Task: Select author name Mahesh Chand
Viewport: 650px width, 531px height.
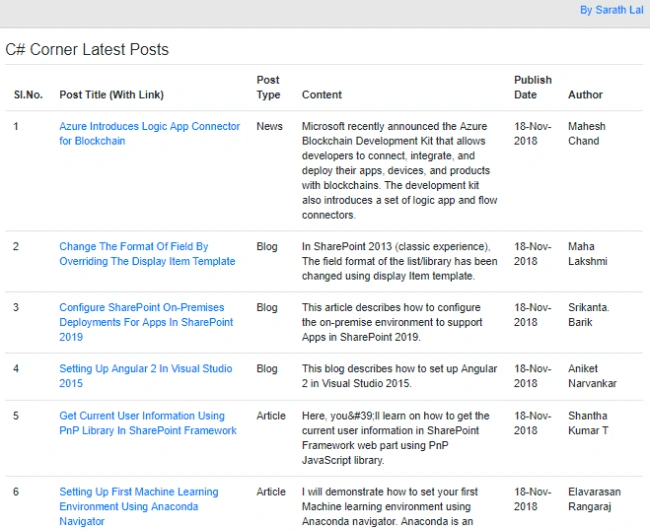Action: click(587, 133)
